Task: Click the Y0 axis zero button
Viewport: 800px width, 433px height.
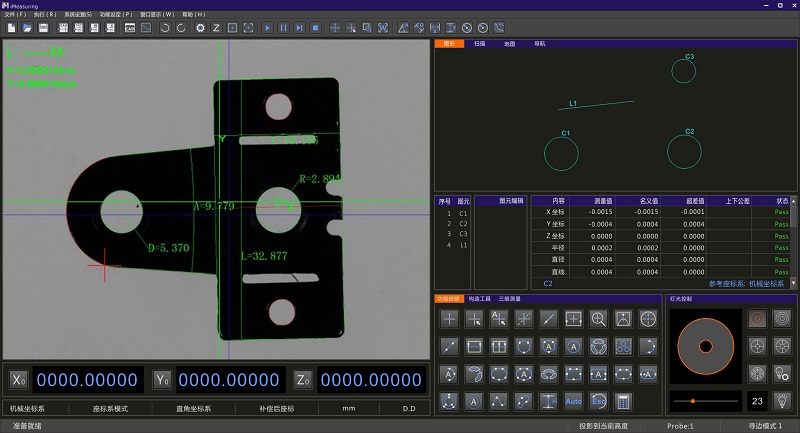Action: tap(162, 380)
